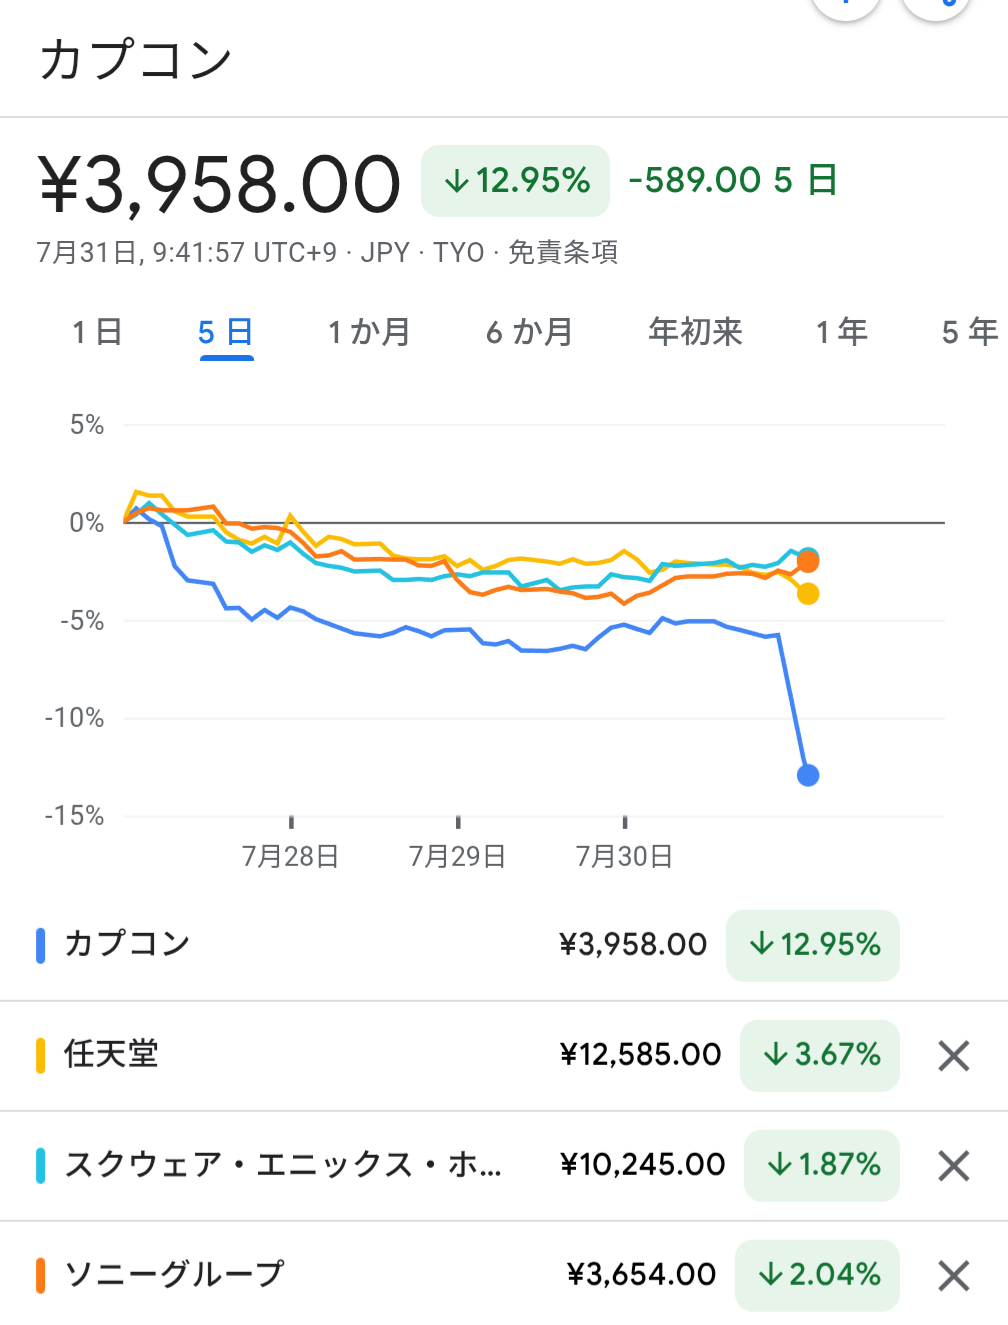This screenshot has width=1008, height=1325.
Task: Toggle the 1.87% change badge for スクウェア・エニックス
Action: pos(822,1165)
